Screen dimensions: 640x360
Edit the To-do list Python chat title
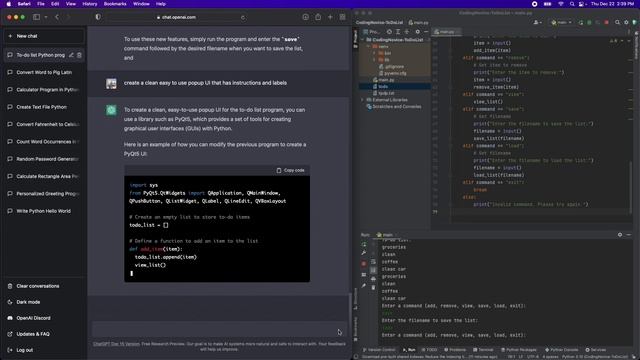[71, 55]
